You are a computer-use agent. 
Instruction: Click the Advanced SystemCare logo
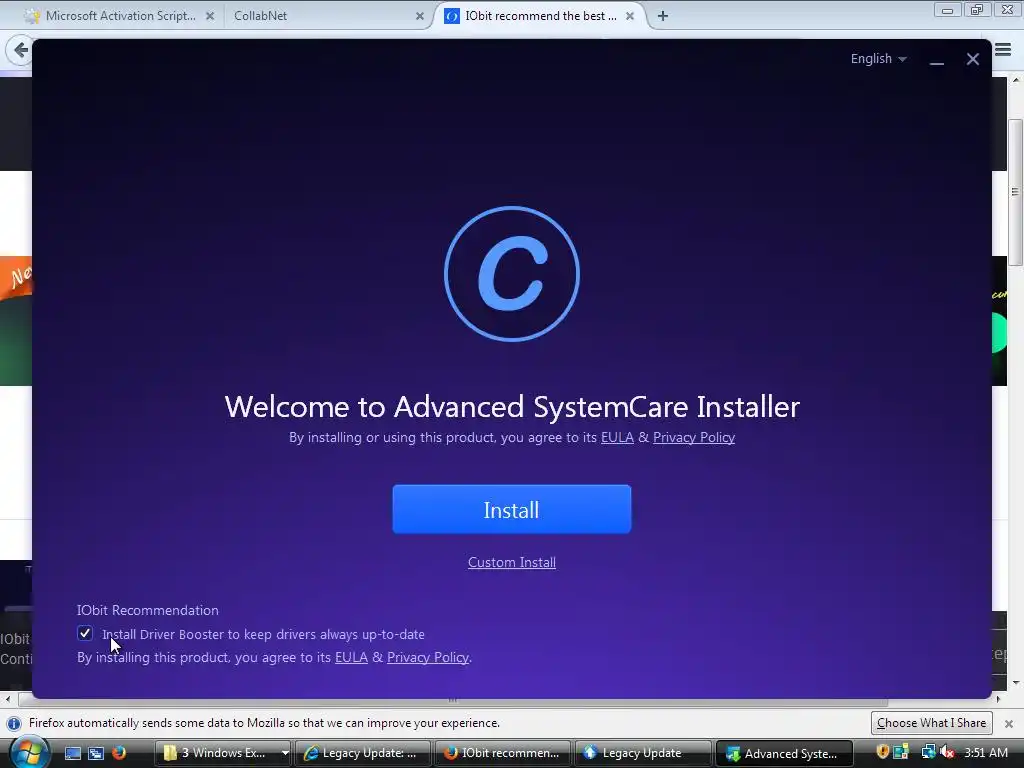[x=511, y=274]
